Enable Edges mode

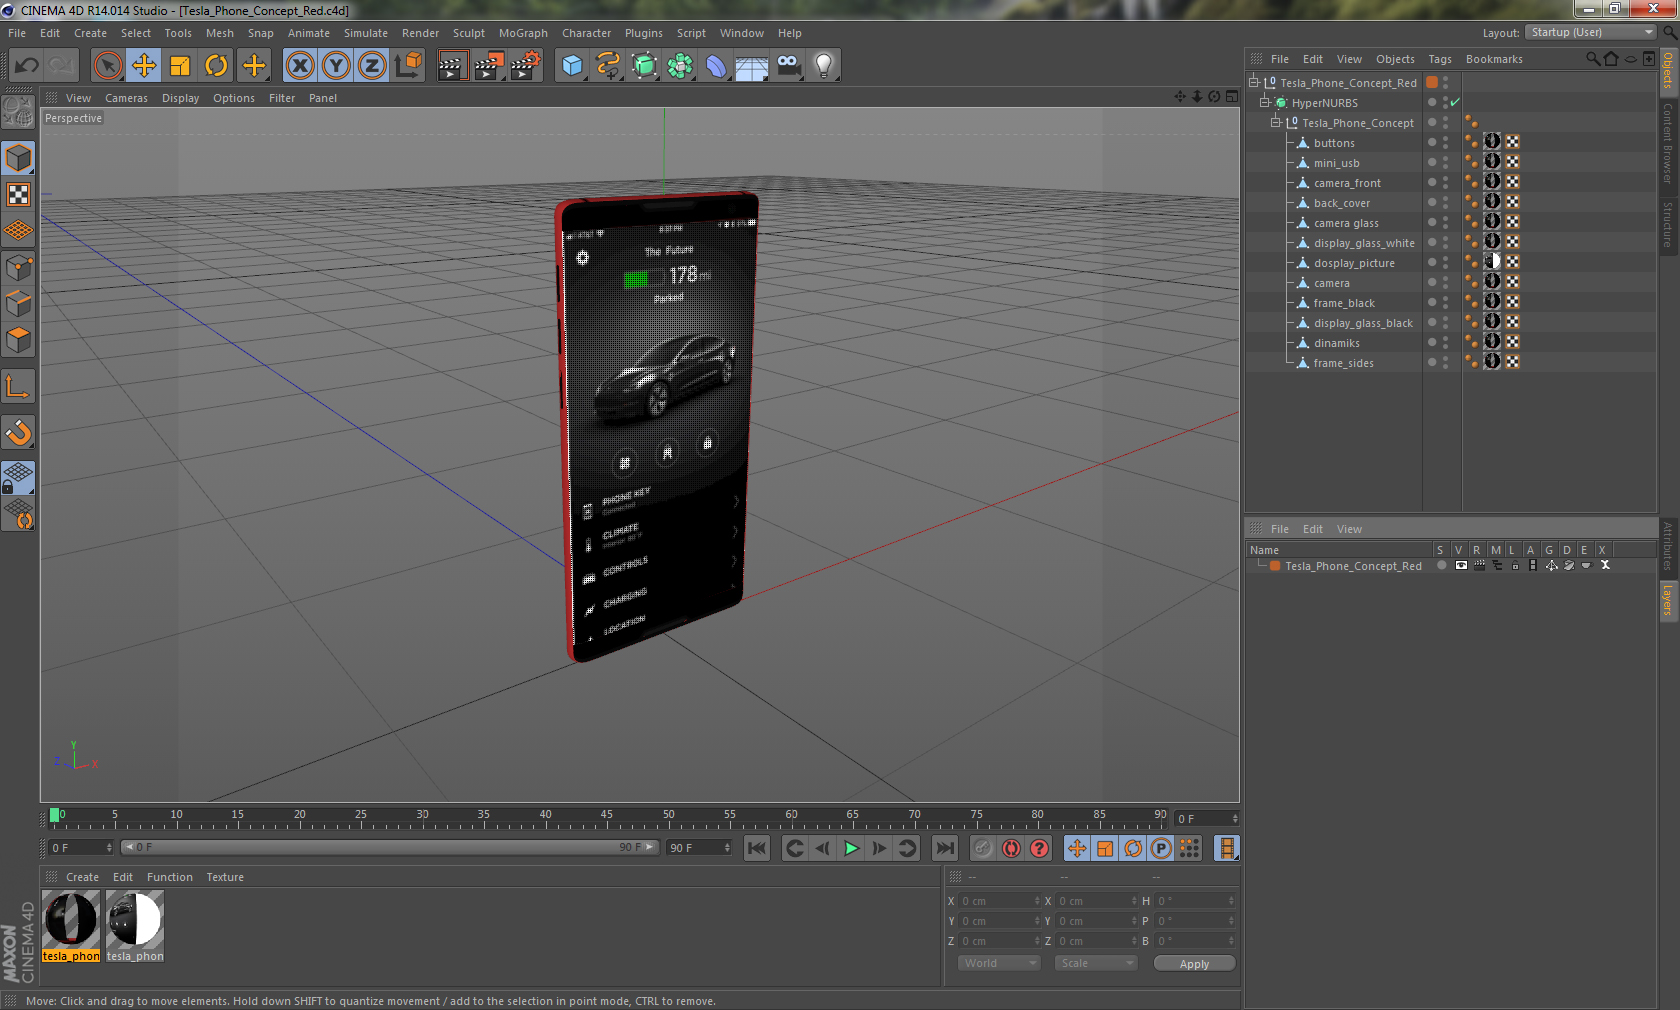pyautogui.click(x=18, y=304)
